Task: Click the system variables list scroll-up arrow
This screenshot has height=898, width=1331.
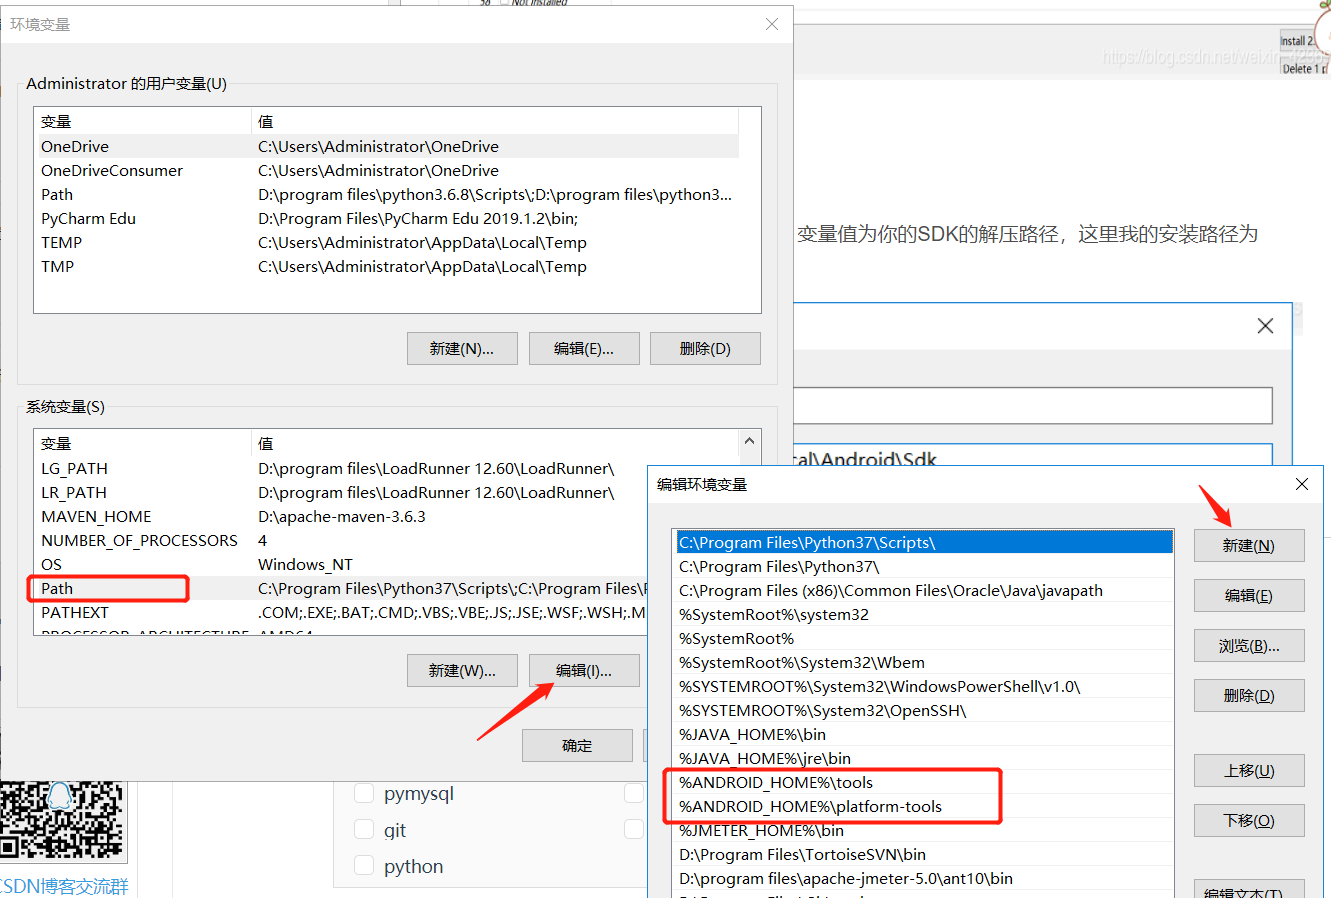Action: tap(749, 441)
